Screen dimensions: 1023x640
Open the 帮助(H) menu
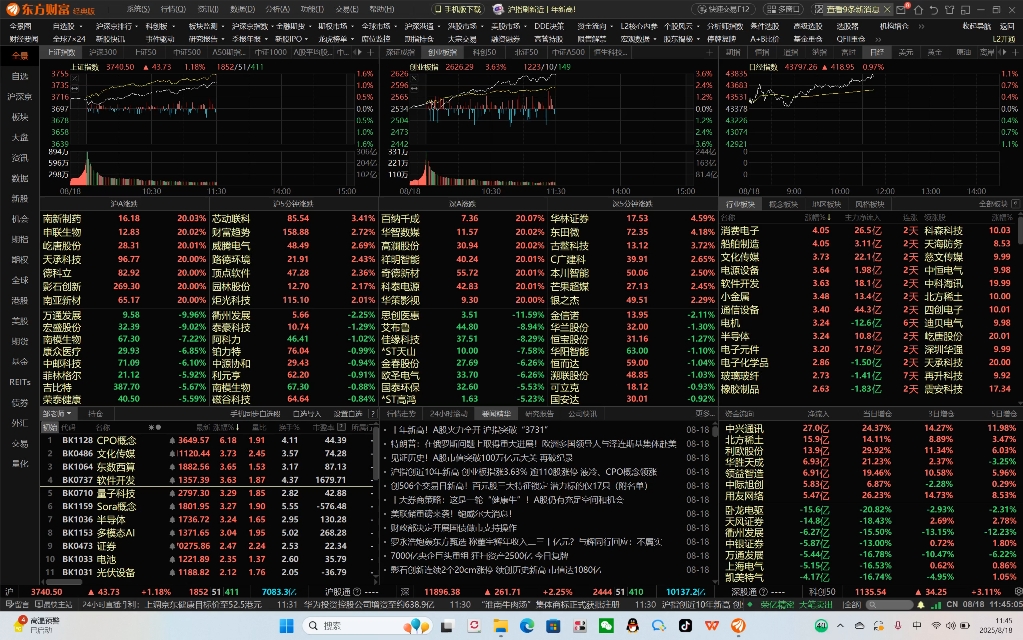click(382, 9)
